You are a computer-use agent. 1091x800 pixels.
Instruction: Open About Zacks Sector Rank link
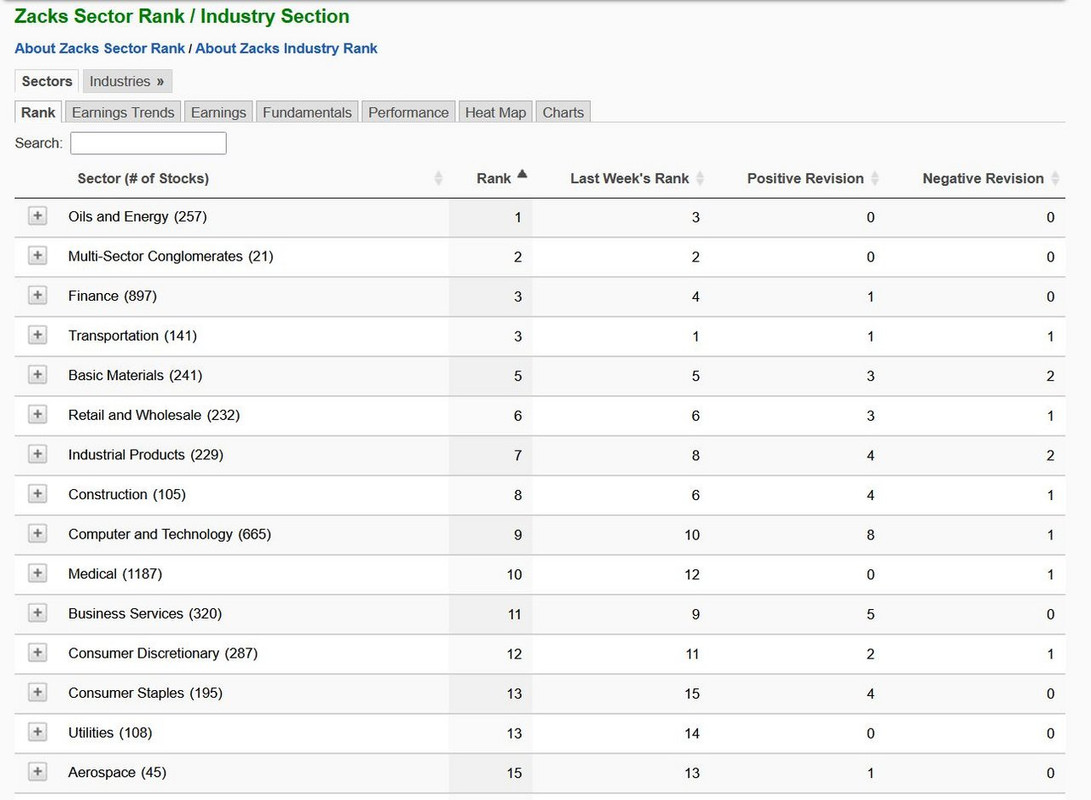100,48
